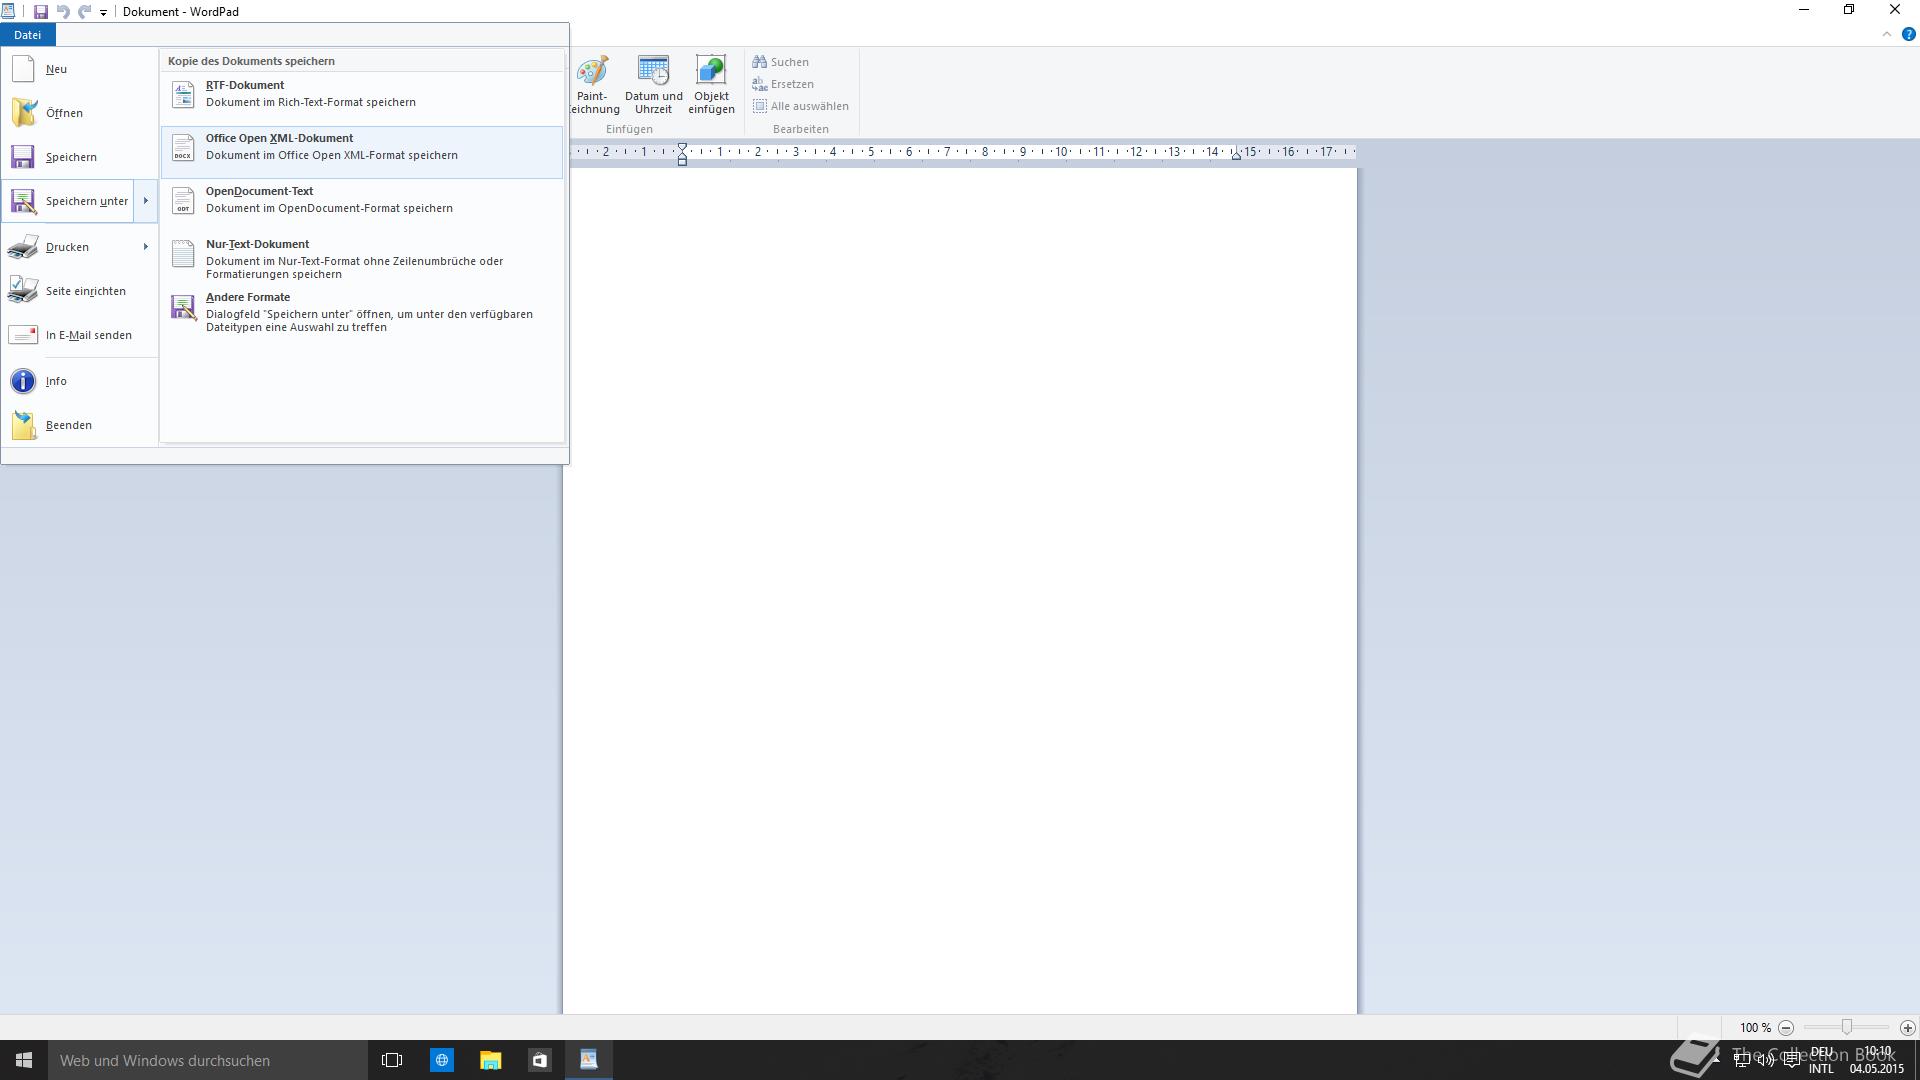Insert a Paint-Zeichnung via palette icon
1920x1080 pixels.
click(x=592, y=70)
